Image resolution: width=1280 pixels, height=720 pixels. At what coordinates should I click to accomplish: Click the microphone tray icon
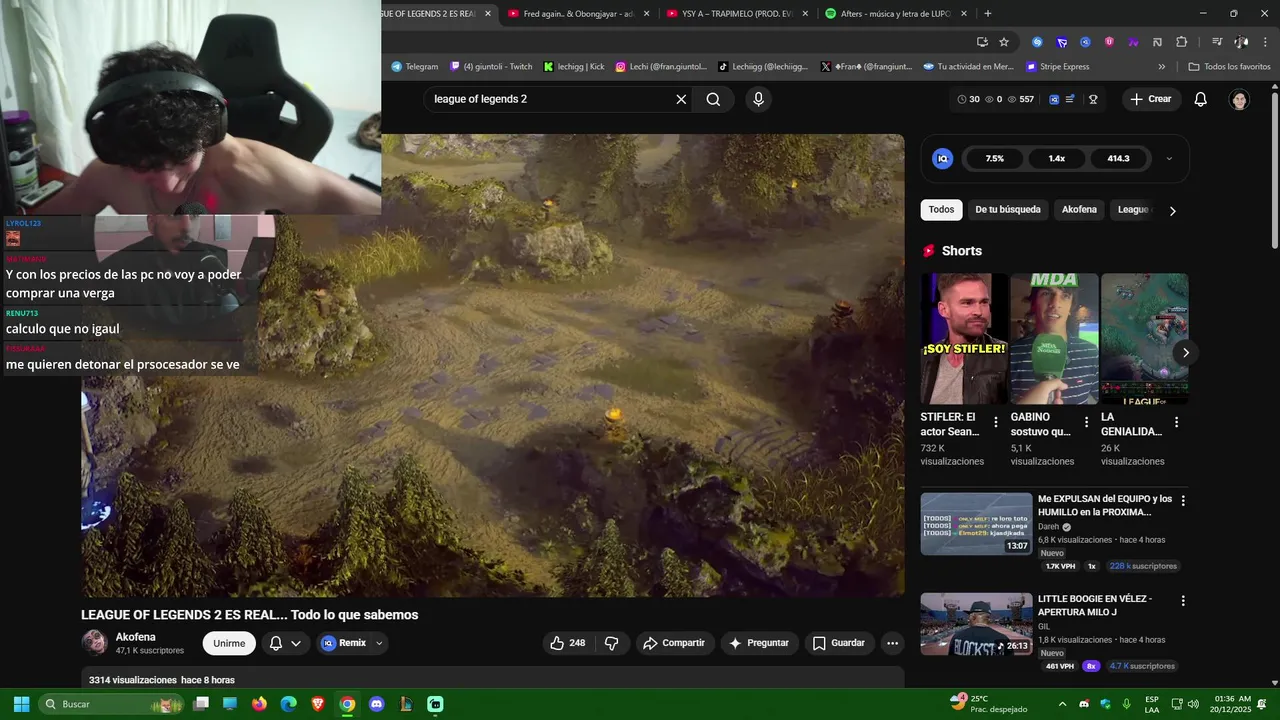tap(1127, 704)
